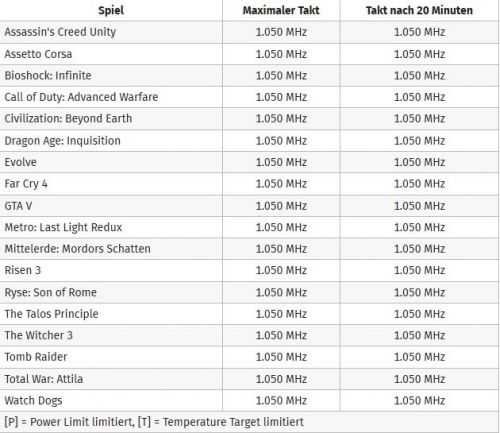
Task: Select Metro: Last Light Redux
Action: click(x=63, y=227)
